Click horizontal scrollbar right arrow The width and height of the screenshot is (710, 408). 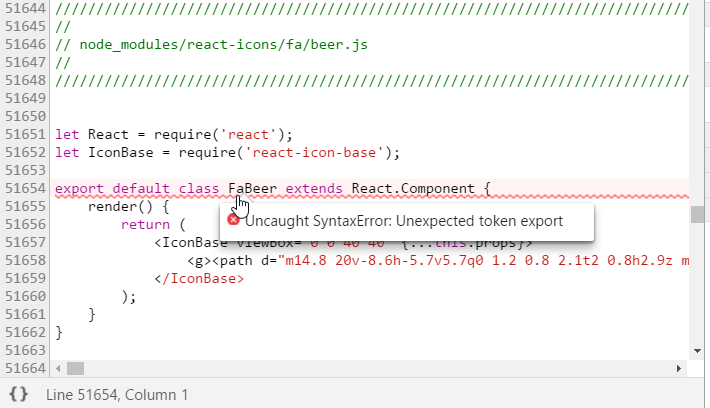click(x=682, y=368)
